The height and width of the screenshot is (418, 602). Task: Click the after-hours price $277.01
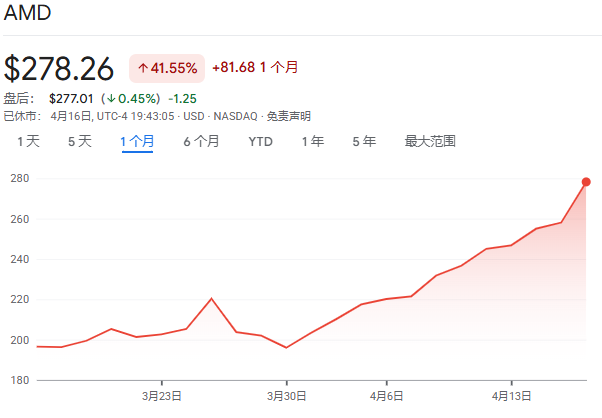pyautogui.click(x=70, y=98)
